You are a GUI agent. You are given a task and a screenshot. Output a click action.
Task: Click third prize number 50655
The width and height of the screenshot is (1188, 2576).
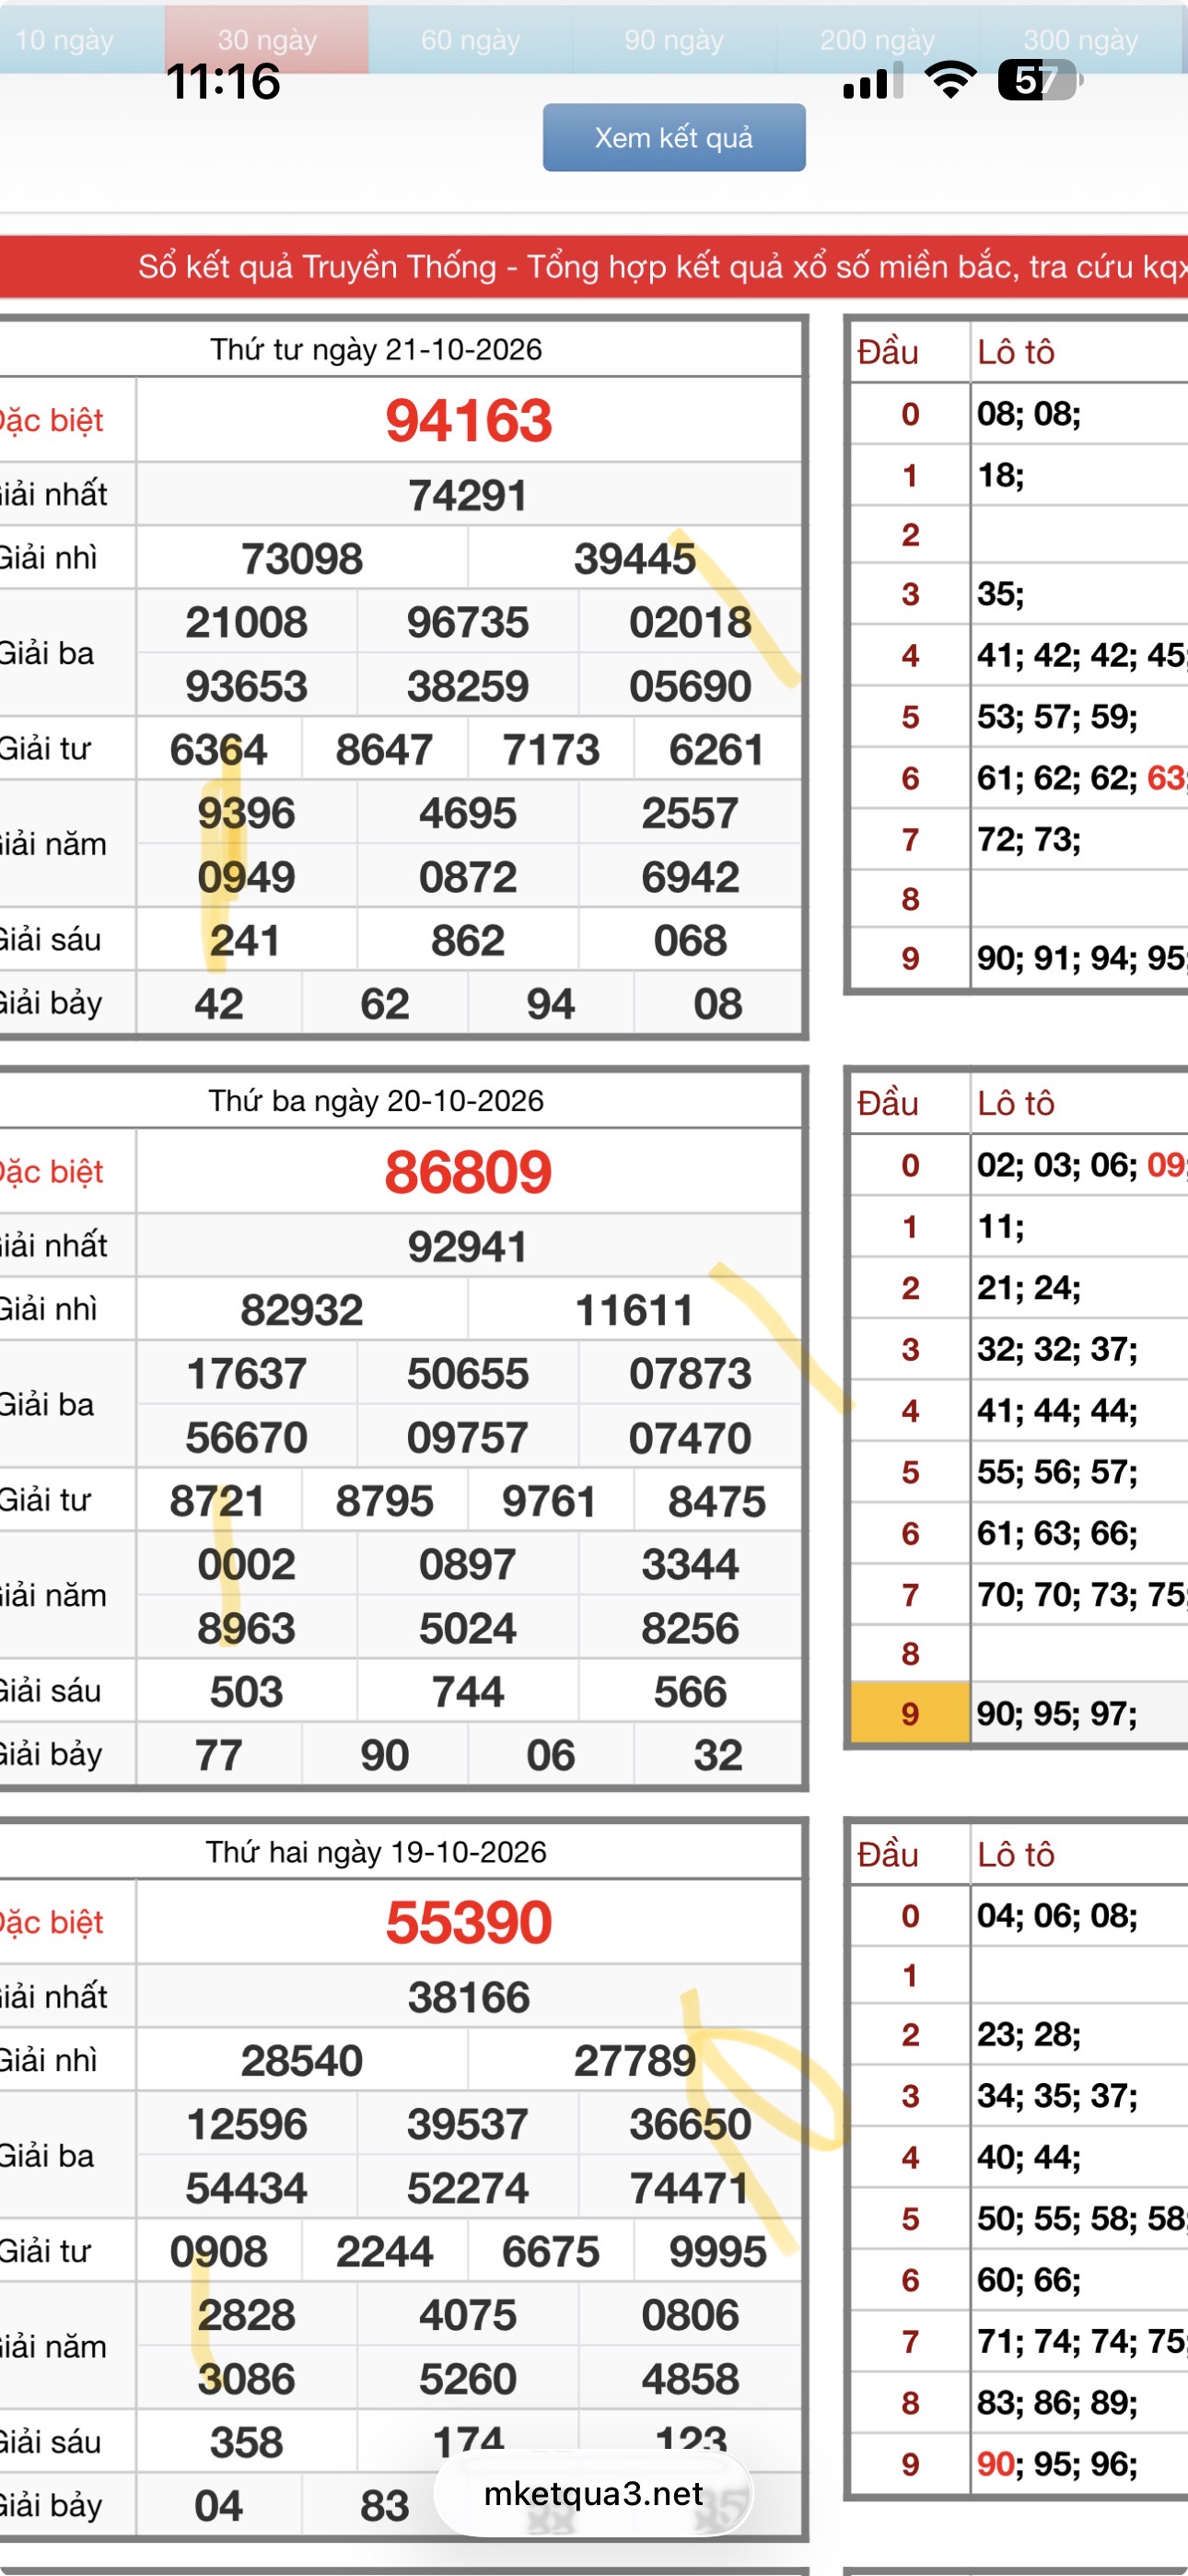coord(468,1374)
